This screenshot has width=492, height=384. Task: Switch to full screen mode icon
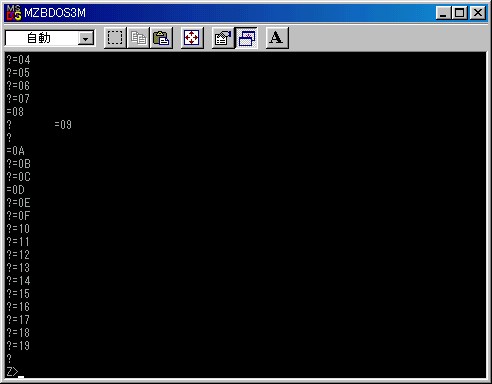192,38
